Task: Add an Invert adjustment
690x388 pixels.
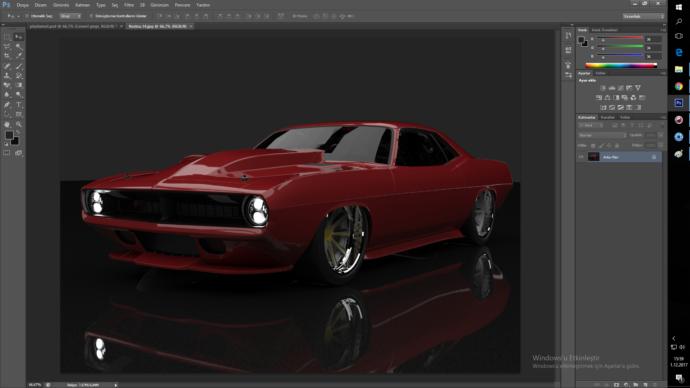Action: coord(603,107)
